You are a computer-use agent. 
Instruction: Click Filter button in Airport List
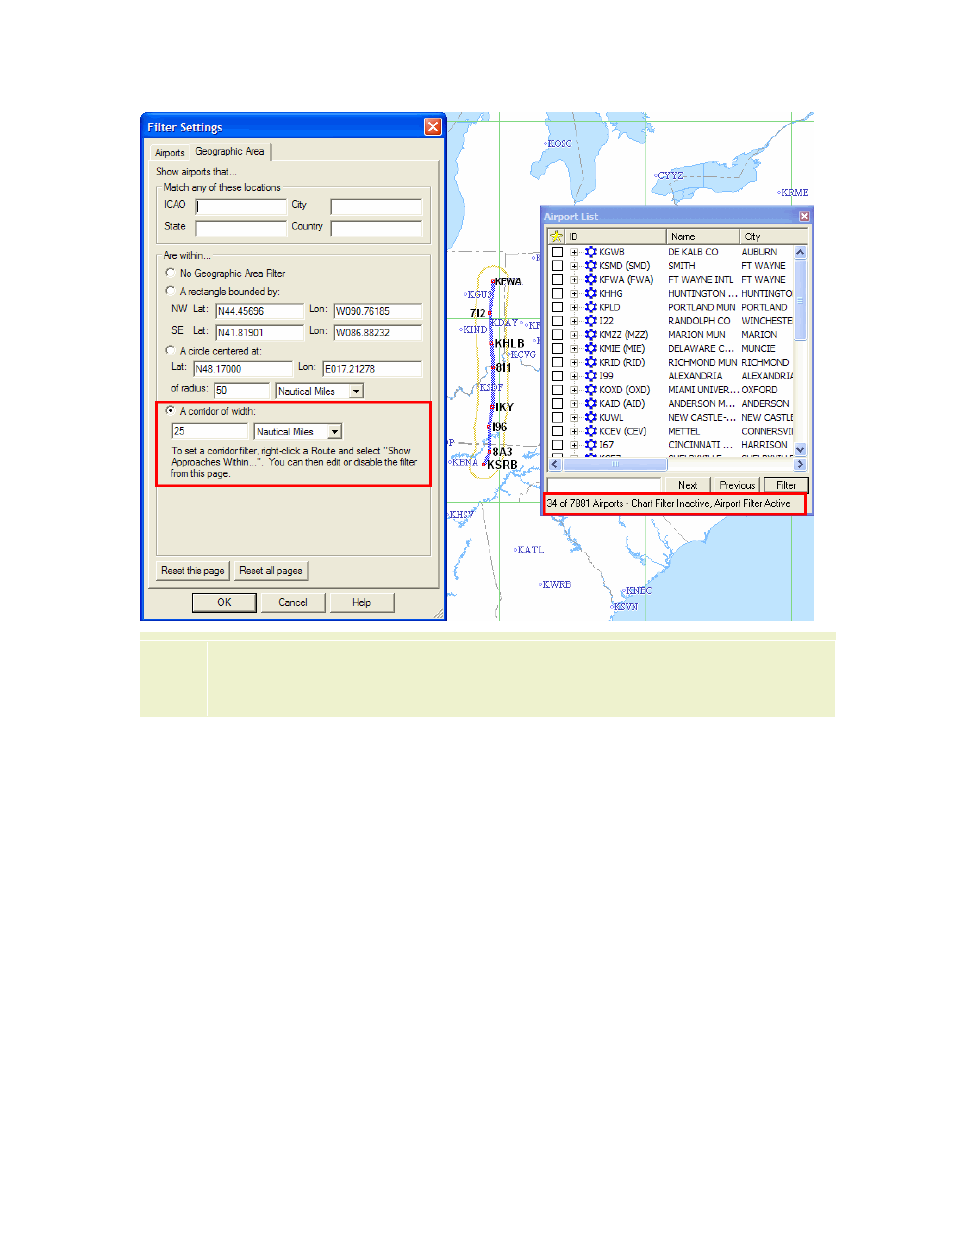786,485
